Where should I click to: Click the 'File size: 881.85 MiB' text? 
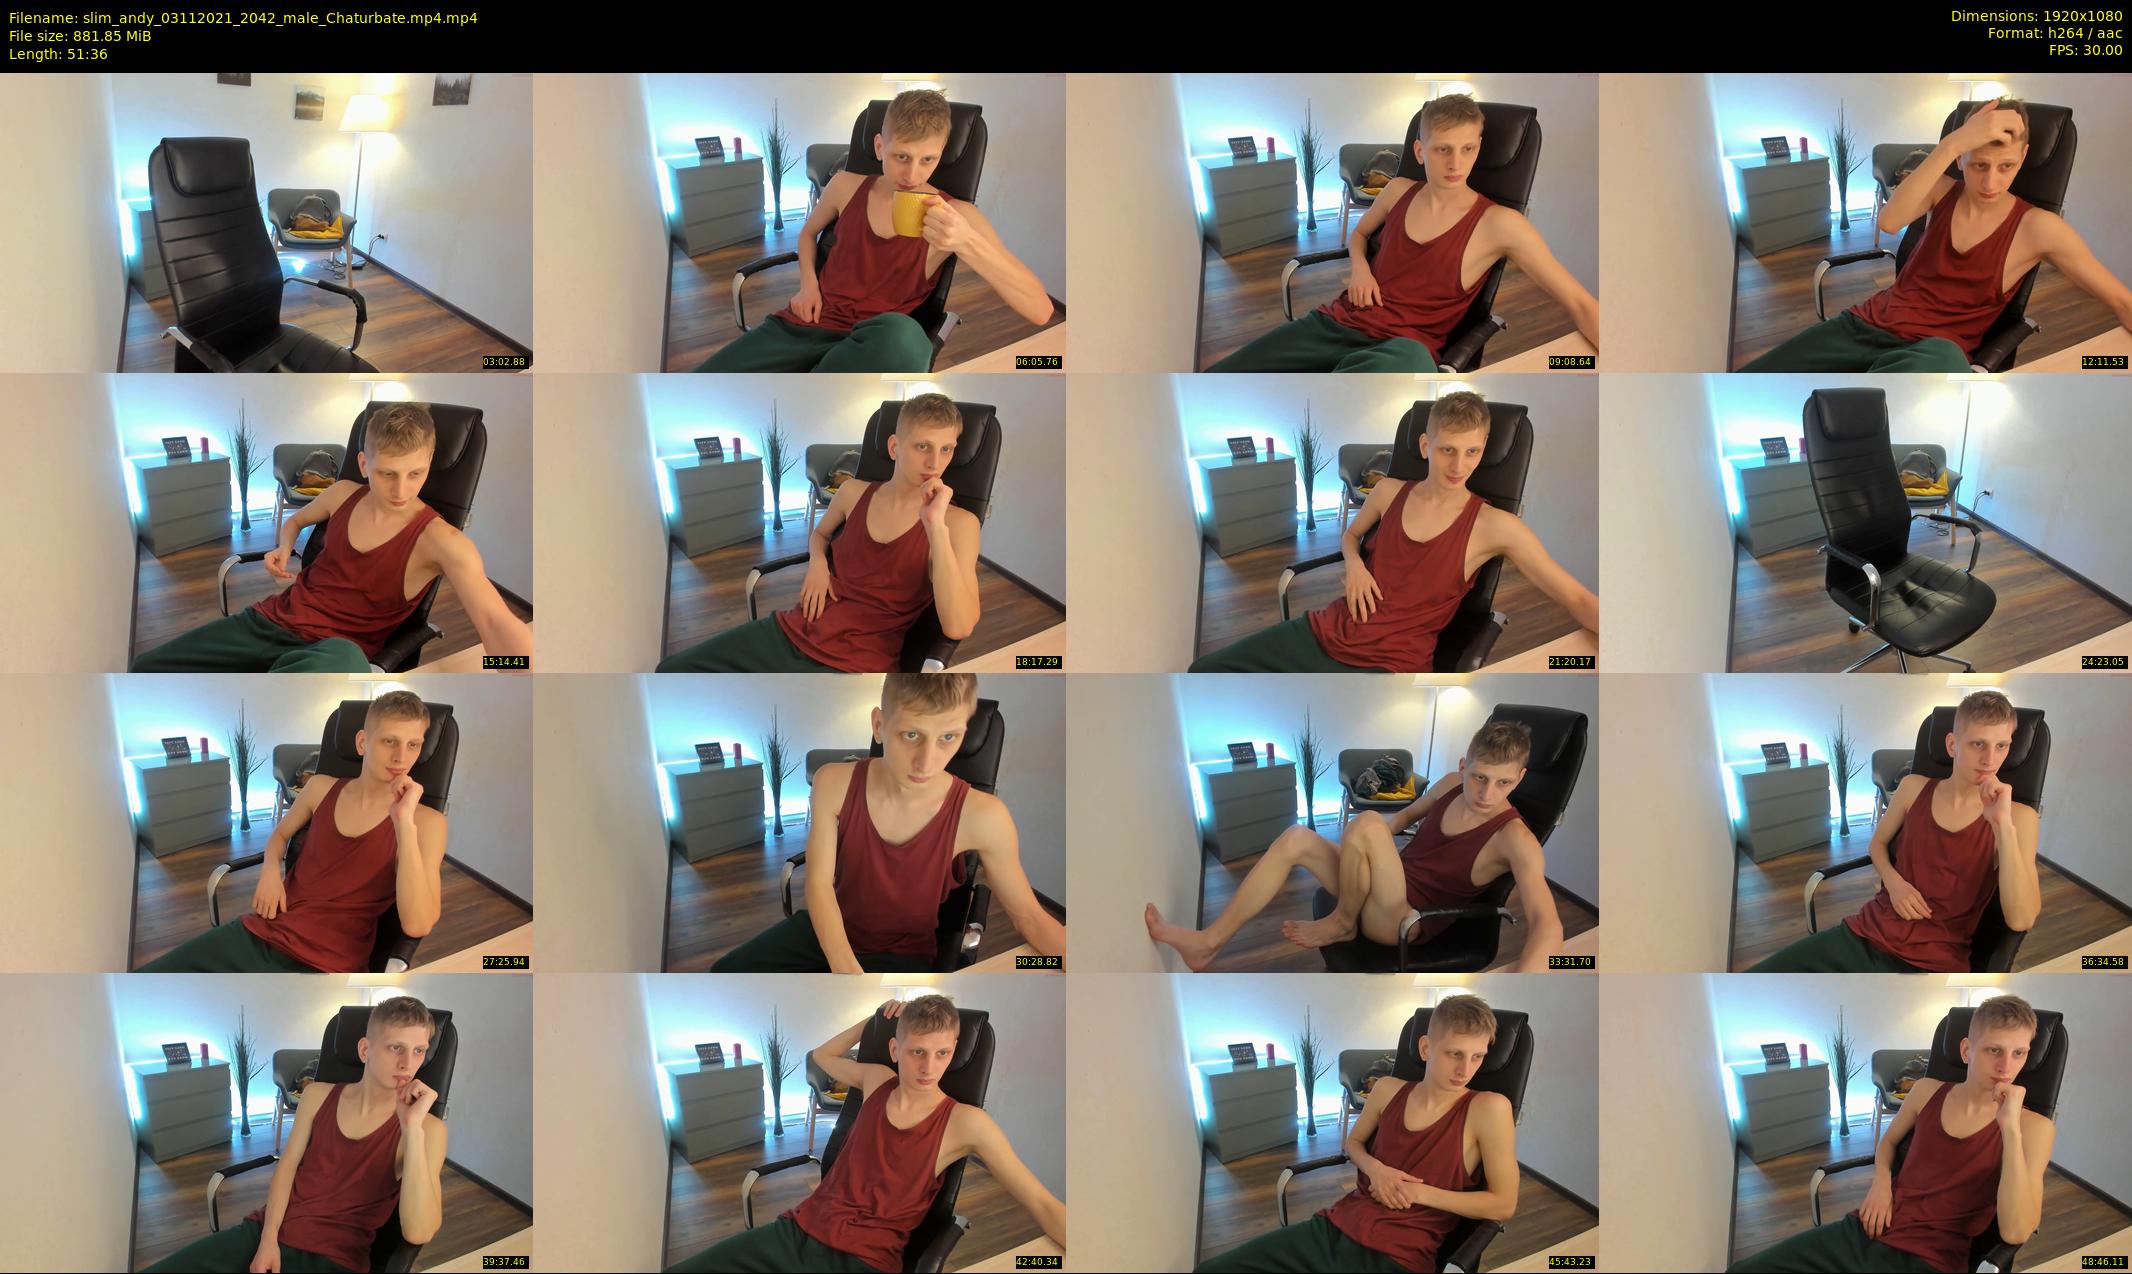80,36
